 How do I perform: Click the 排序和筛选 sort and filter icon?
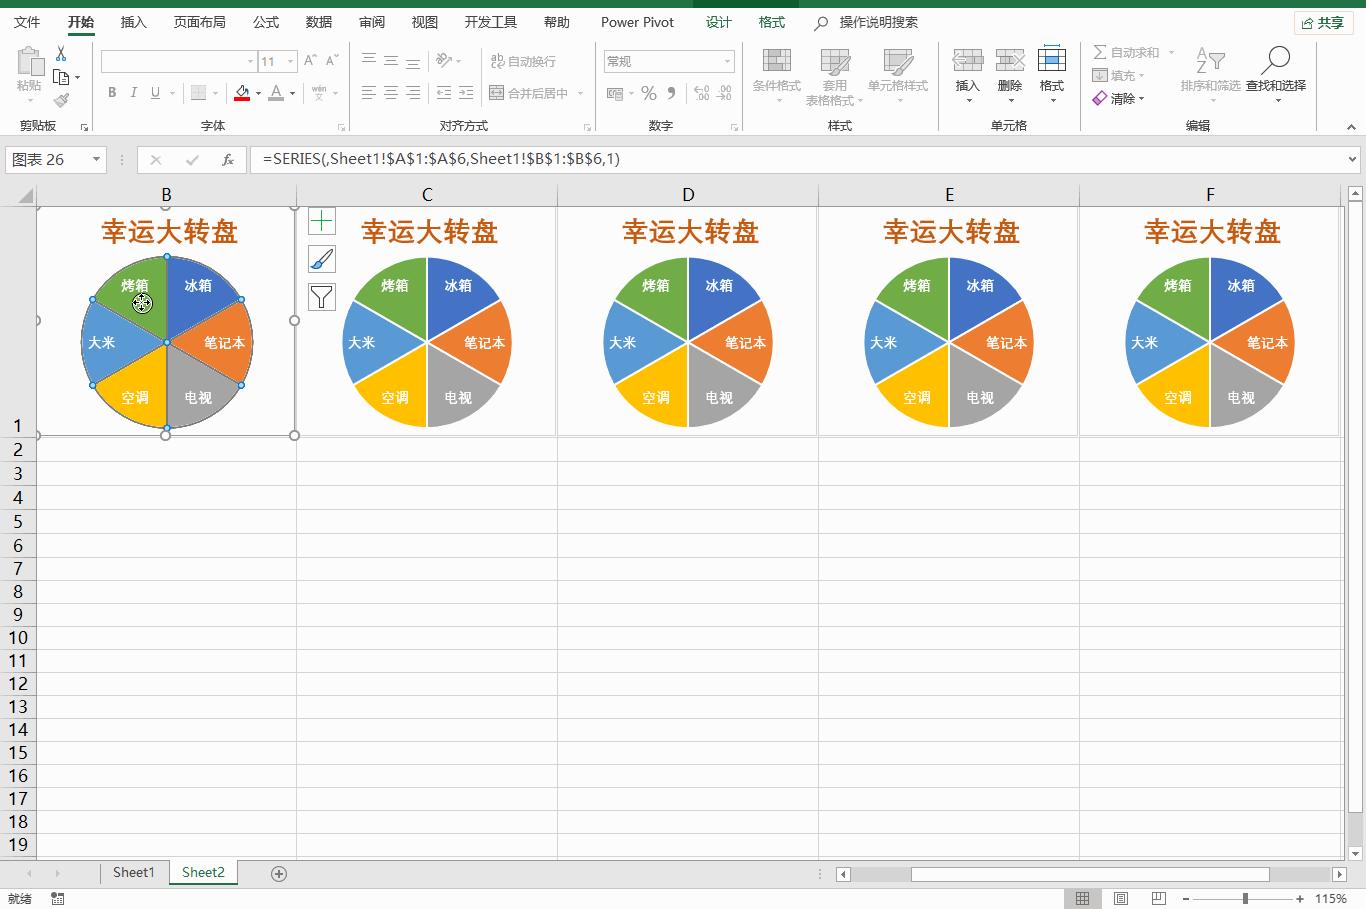click(x=1210, y=70)
